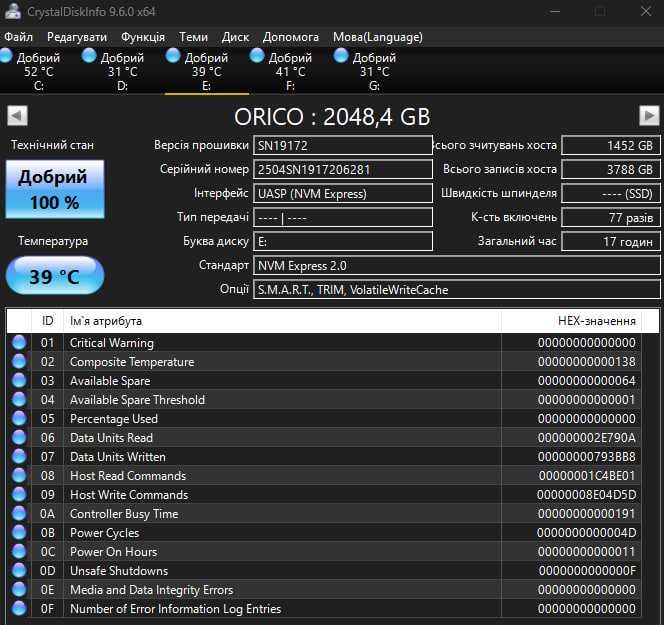Click the Температура label
This screenshot has width=664, height=625.
tap(53, 241)
